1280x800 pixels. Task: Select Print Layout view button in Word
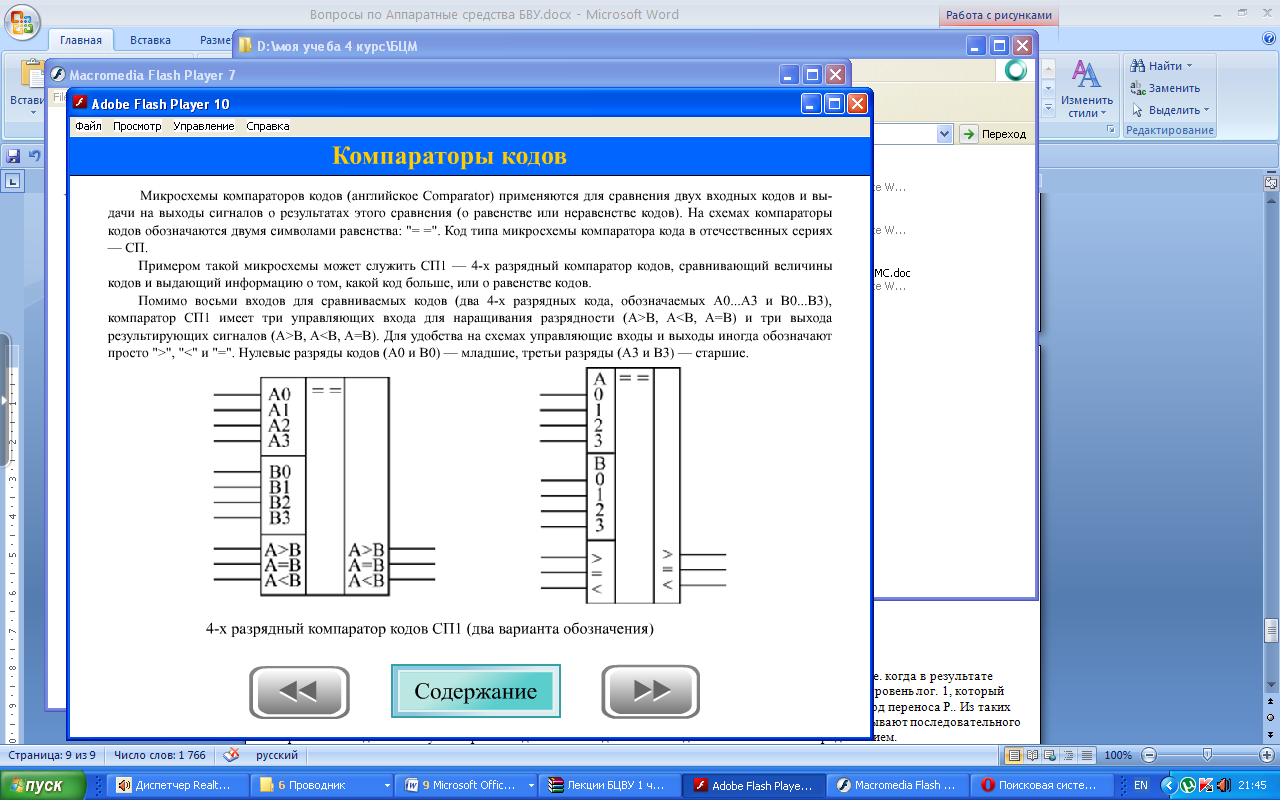click(x=1014, y=755)
